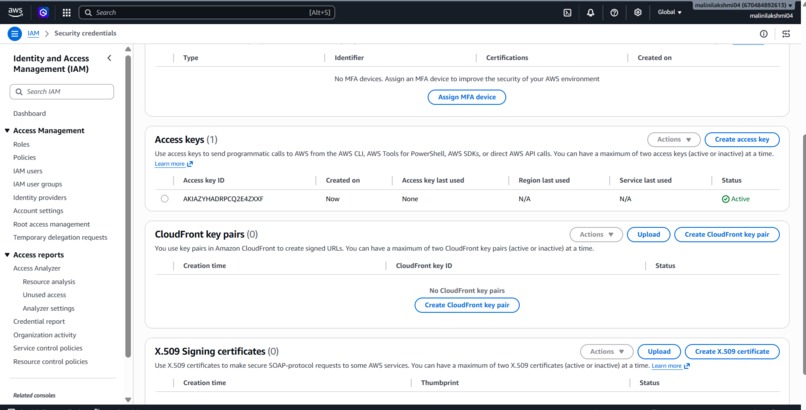Open the Amazon Q purple icon
This screenshot has height=410, width=806.
[43, 12]
